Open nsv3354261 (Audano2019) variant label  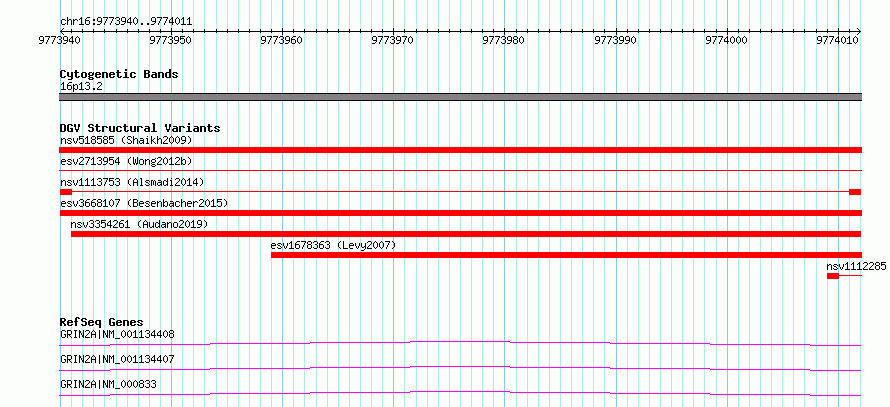point(140,224)
